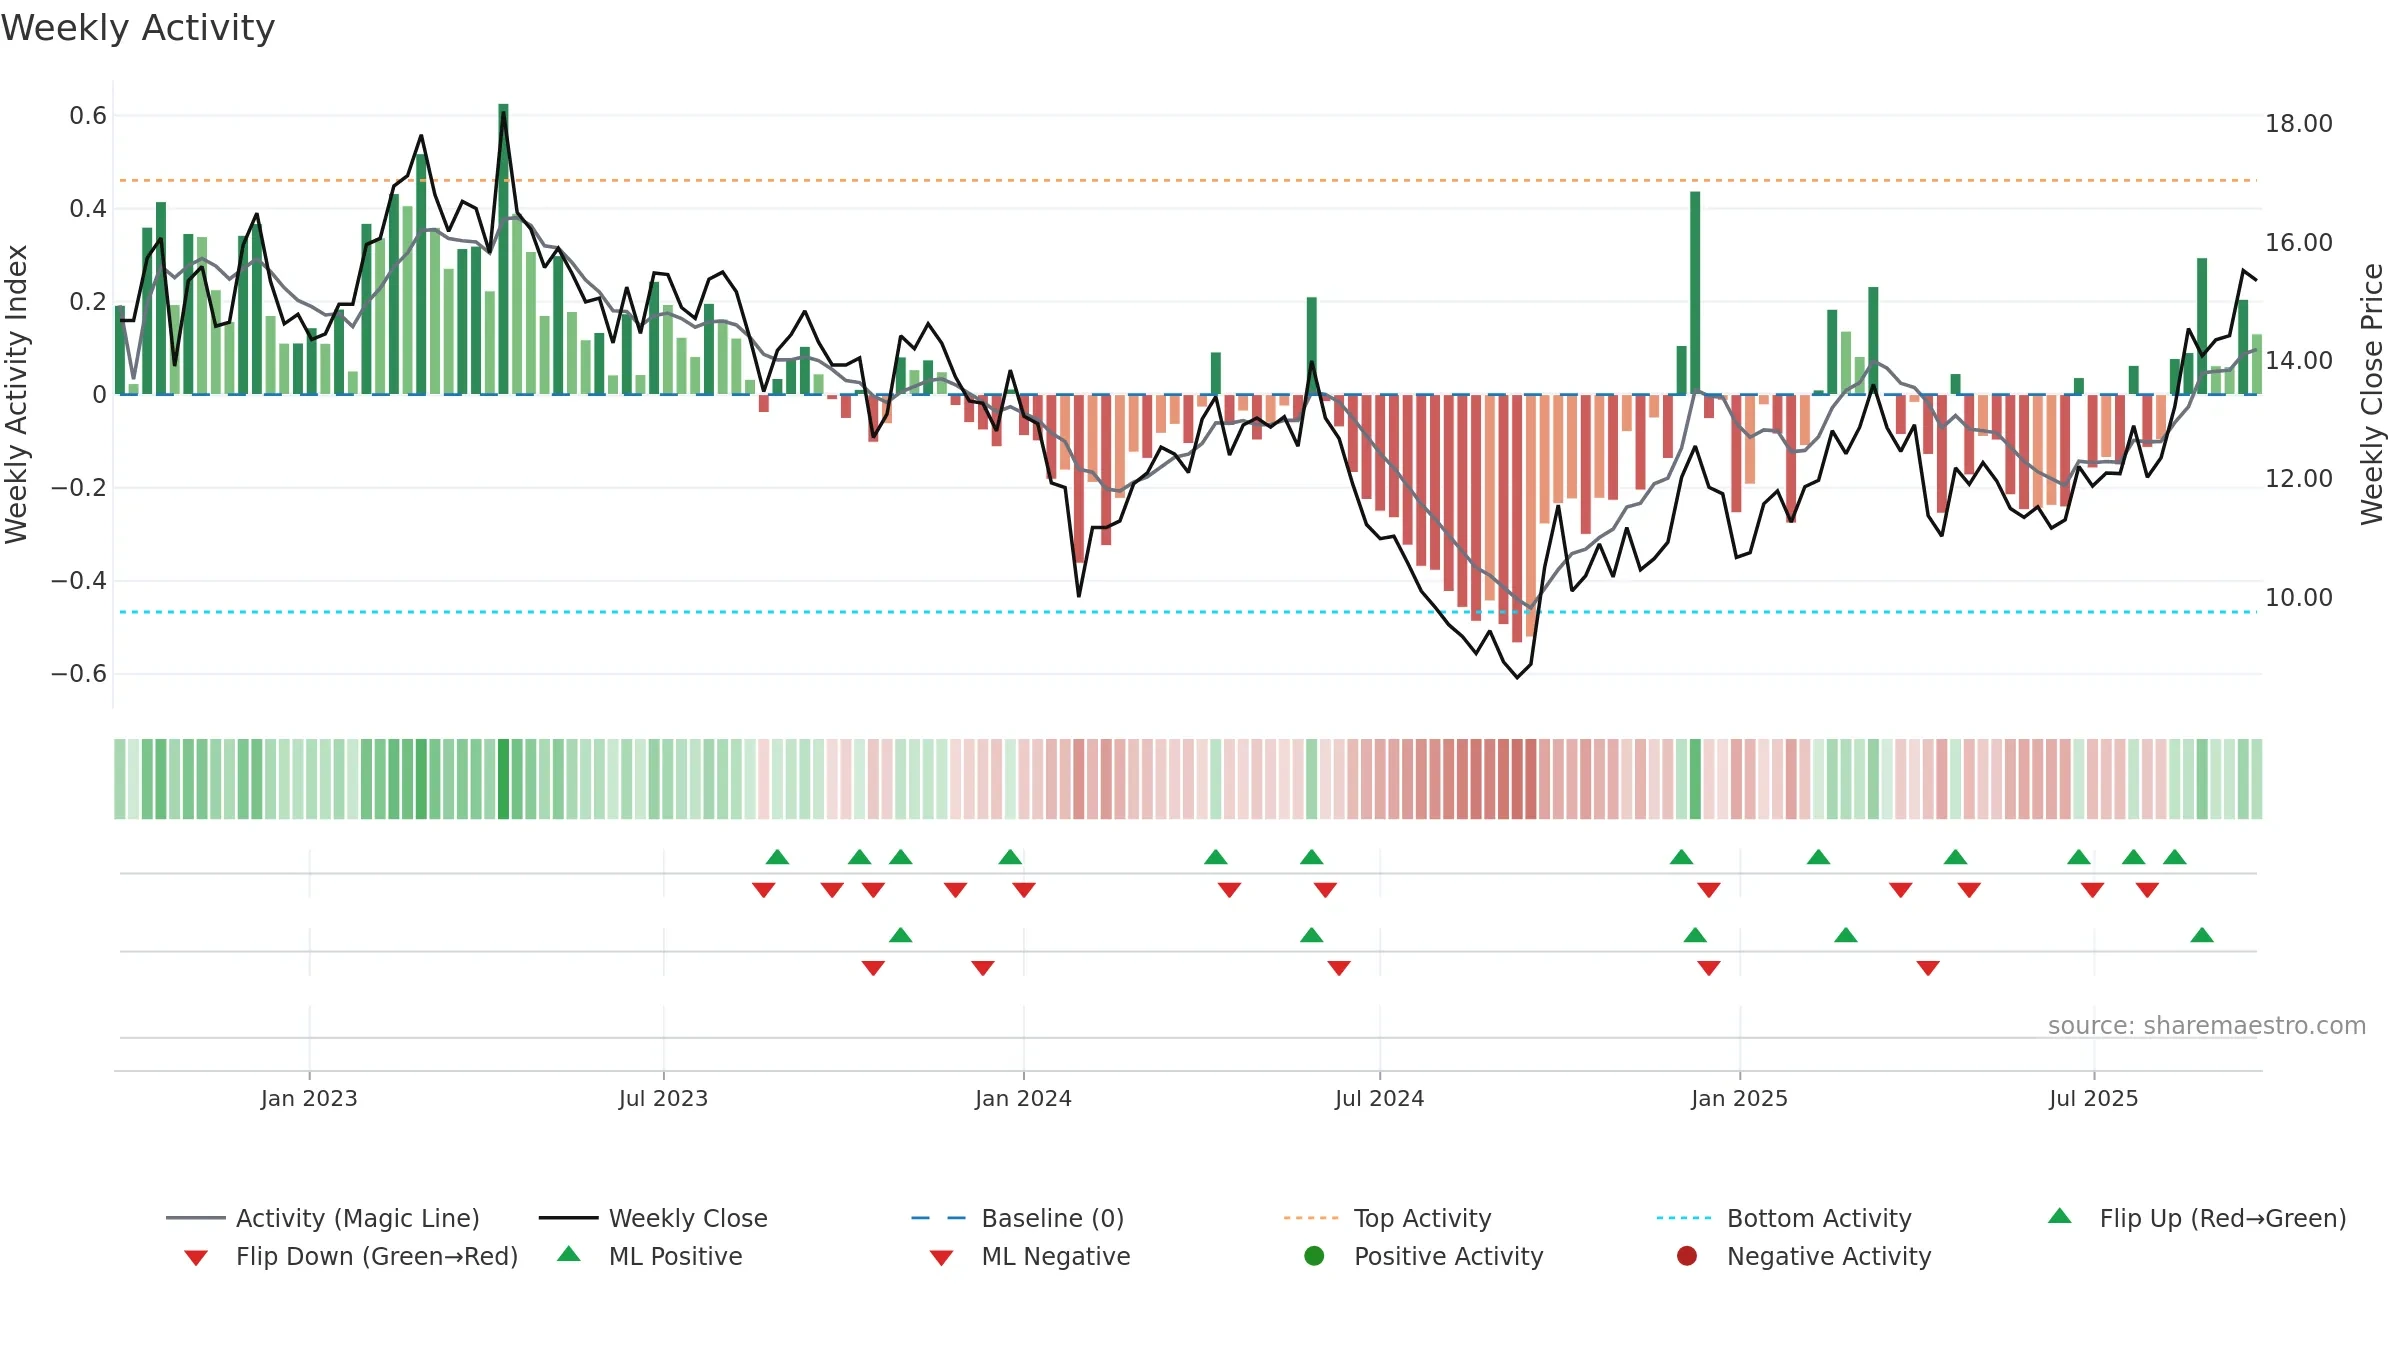Click the Weekly Activity Index axis title
This screenshot has width=2400, height=1350.
[x=16, y=394]
